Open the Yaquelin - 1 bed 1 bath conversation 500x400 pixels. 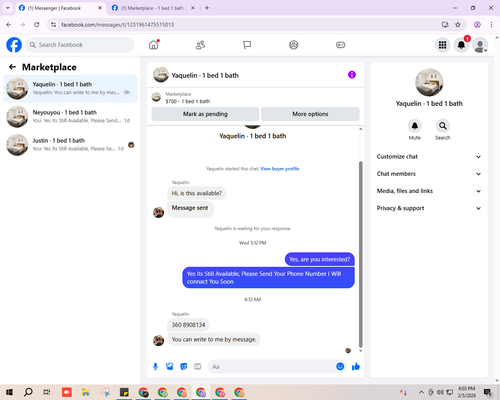pos(70,89)
